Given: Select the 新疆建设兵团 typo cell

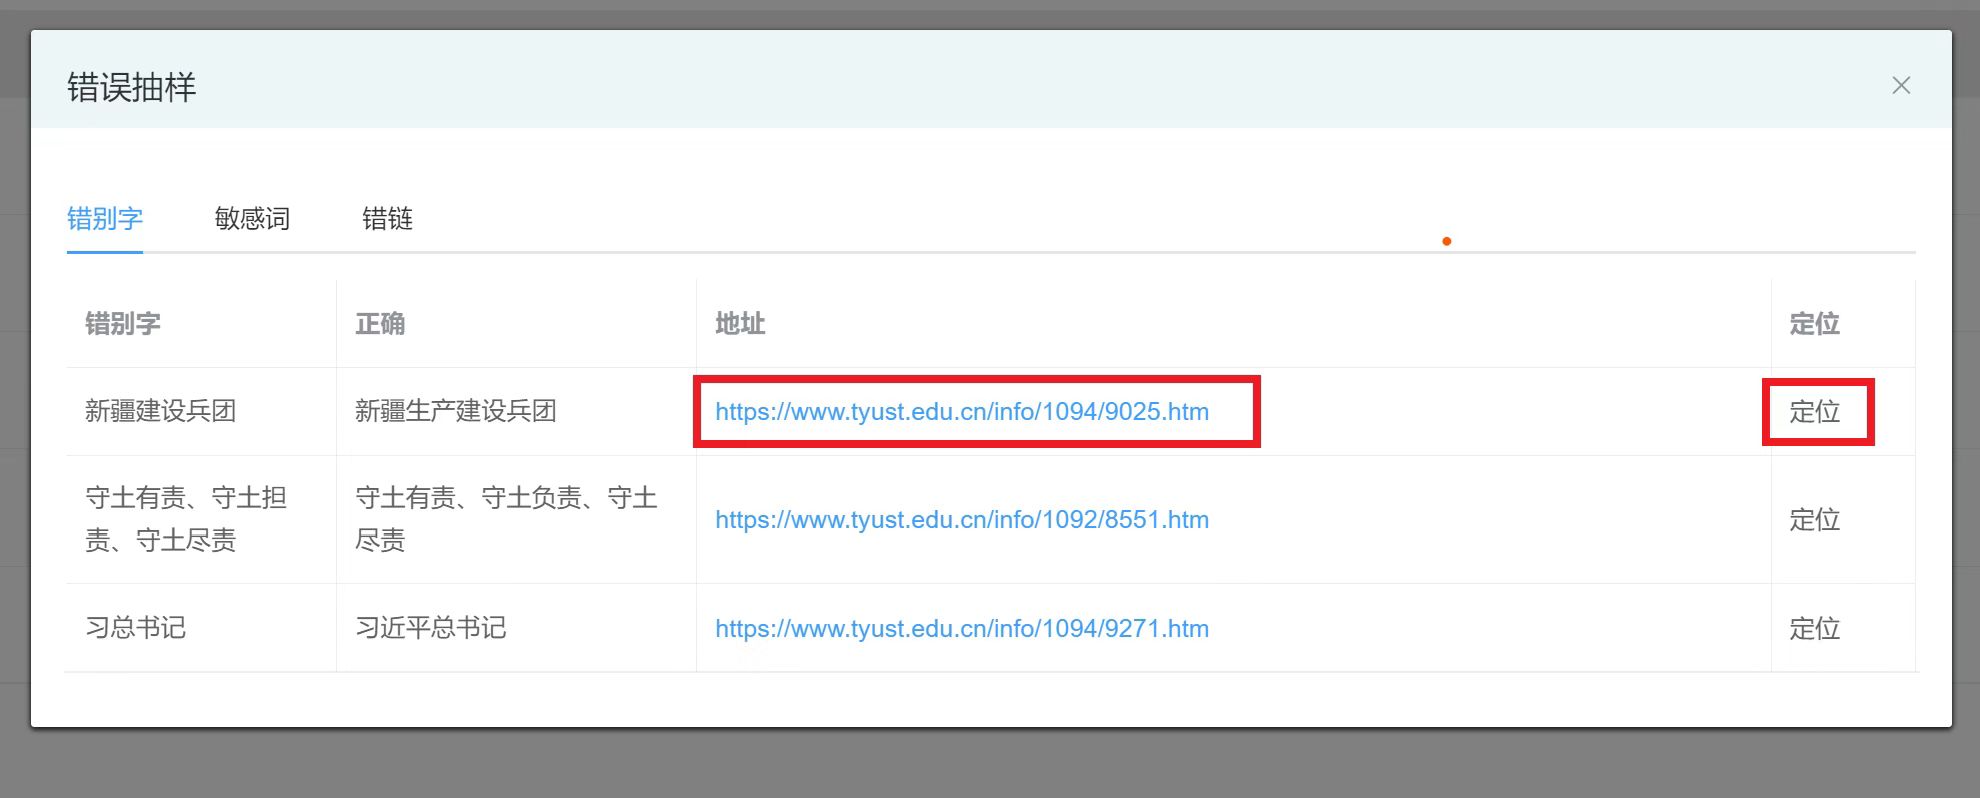Looking at the screenshot, I should [160, 411].
